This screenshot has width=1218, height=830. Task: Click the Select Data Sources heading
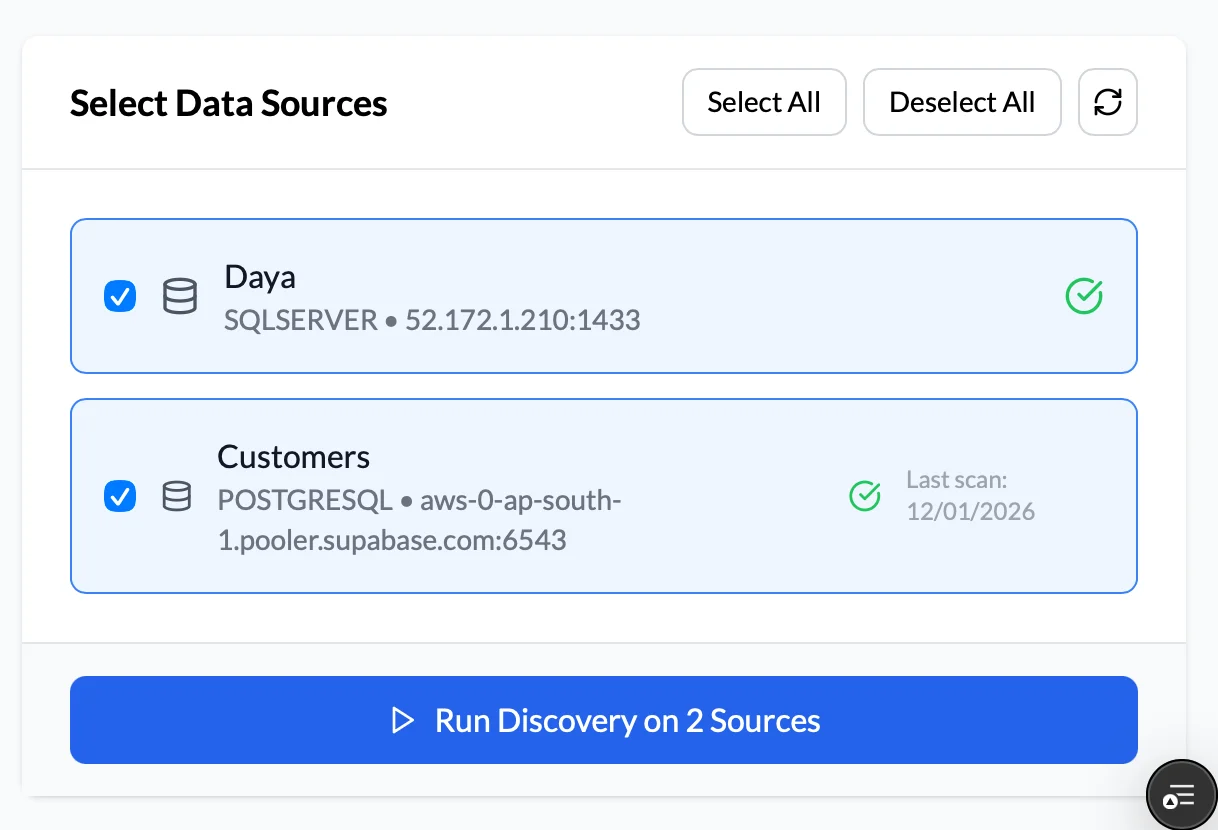pos(228,102)
